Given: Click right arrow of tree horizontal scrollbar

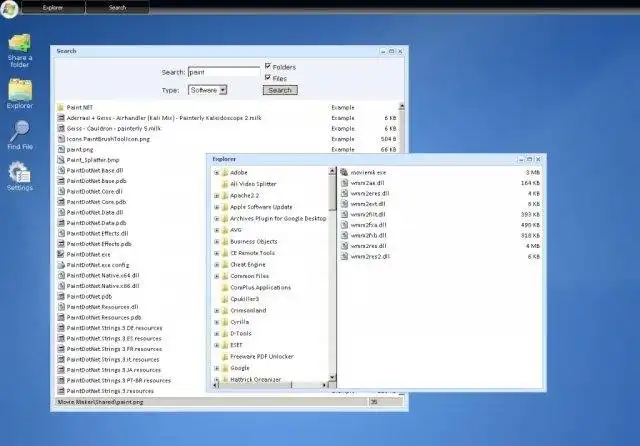Looking at the screenshot, I should click(324, 385).
